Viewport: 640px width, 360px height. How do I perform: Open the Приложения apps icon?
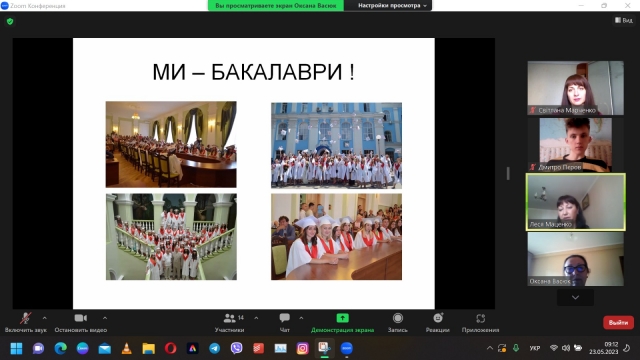(480, 318)
